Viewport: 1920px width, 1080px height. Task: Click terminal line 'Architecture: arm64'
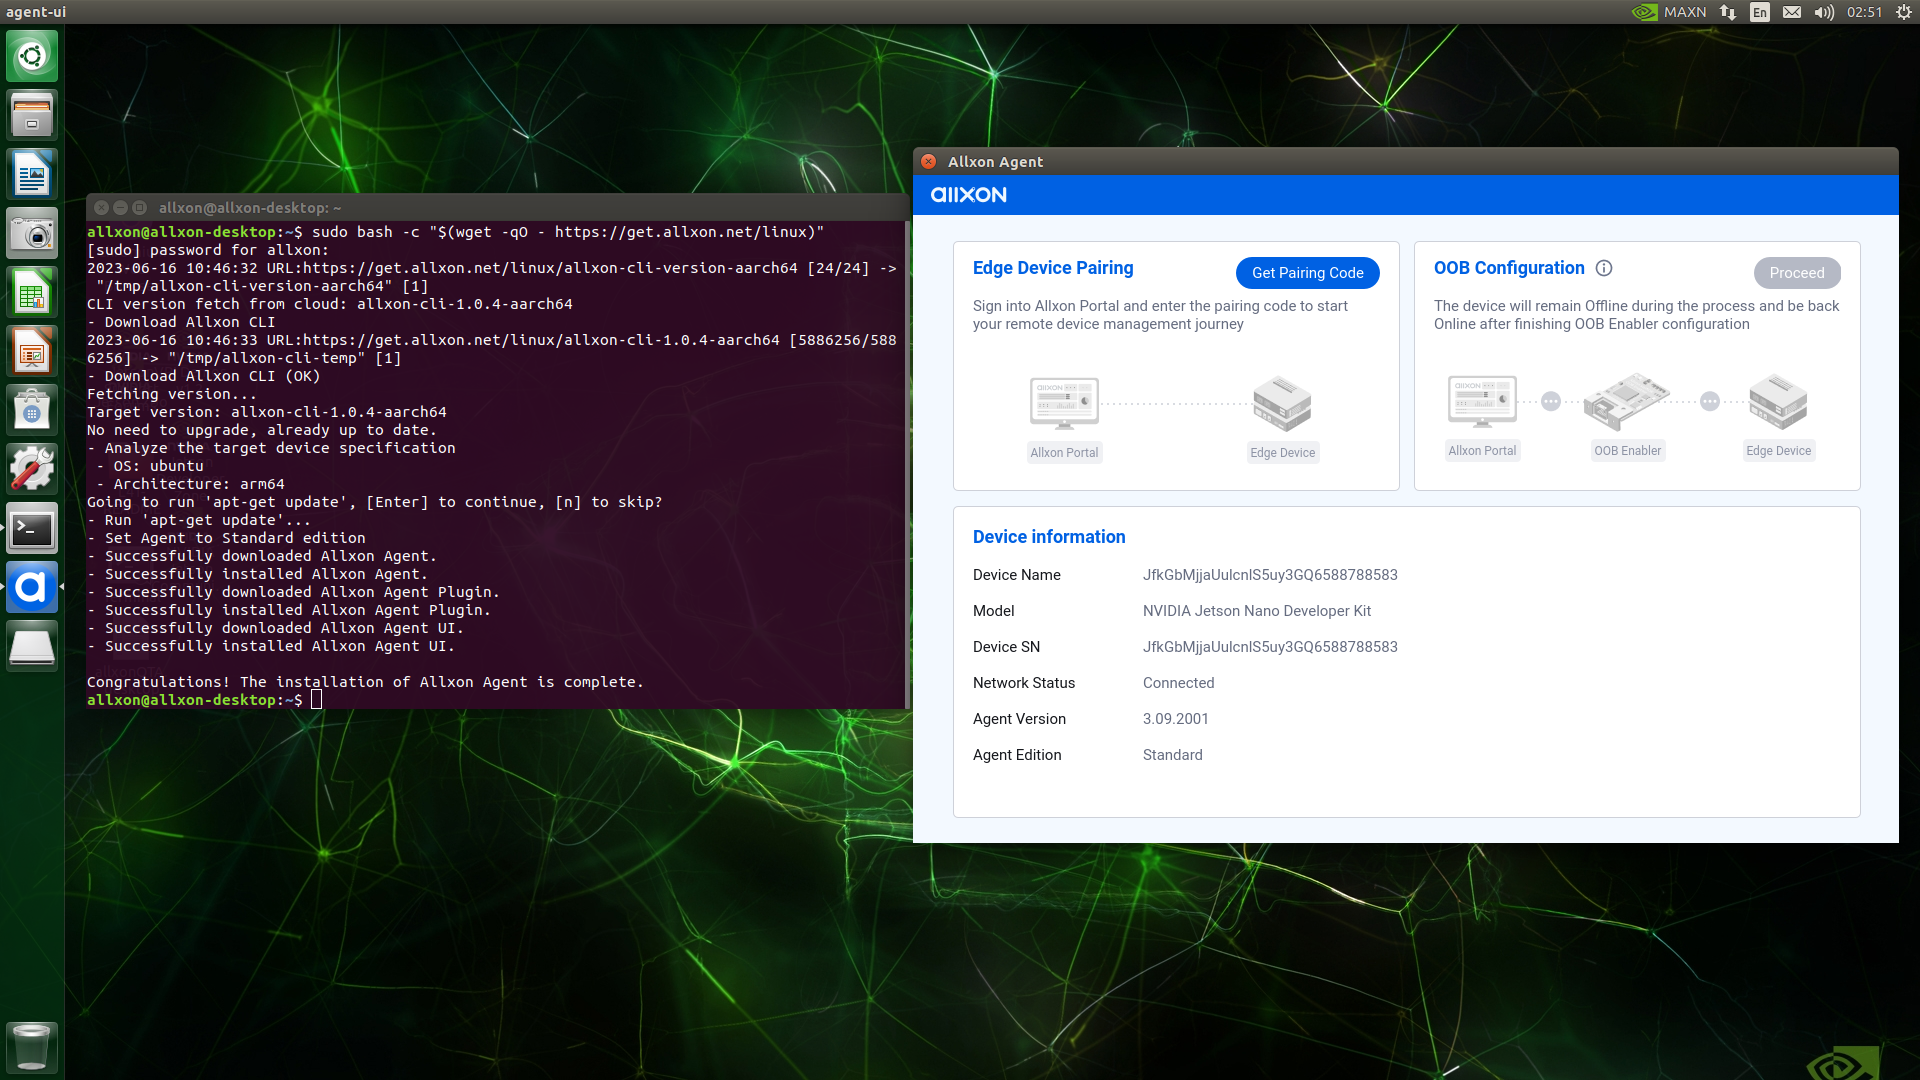click(190, 484)
